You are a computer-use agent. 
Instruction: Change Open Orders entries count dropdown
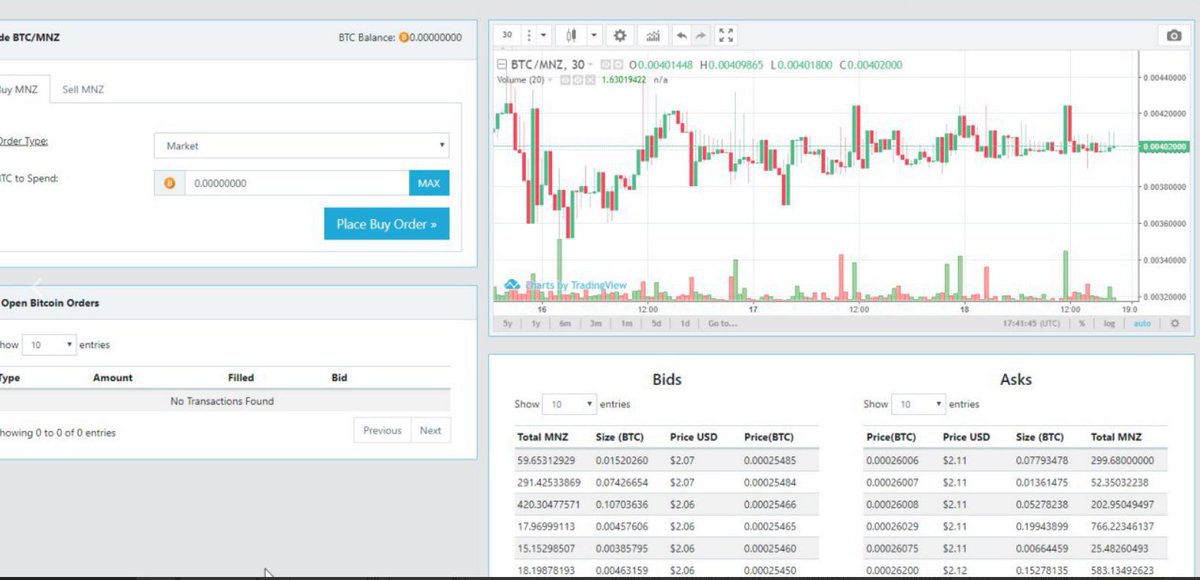click(49, 345)
